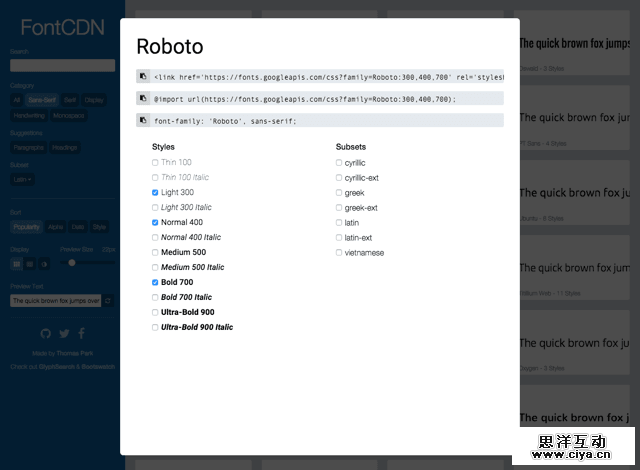Uncheck the Light 300 style
This screenshot has height=470, width=640.
pyautogui.click(x=155, y=193)
